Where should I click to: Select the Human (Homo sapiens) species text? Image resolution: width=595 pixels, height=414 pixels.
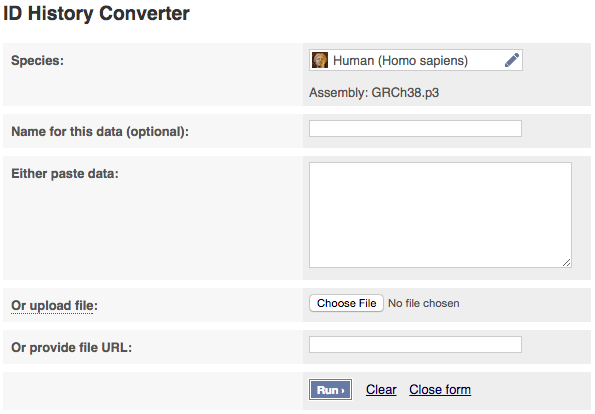pyautogui.click(x=400, y=61)
